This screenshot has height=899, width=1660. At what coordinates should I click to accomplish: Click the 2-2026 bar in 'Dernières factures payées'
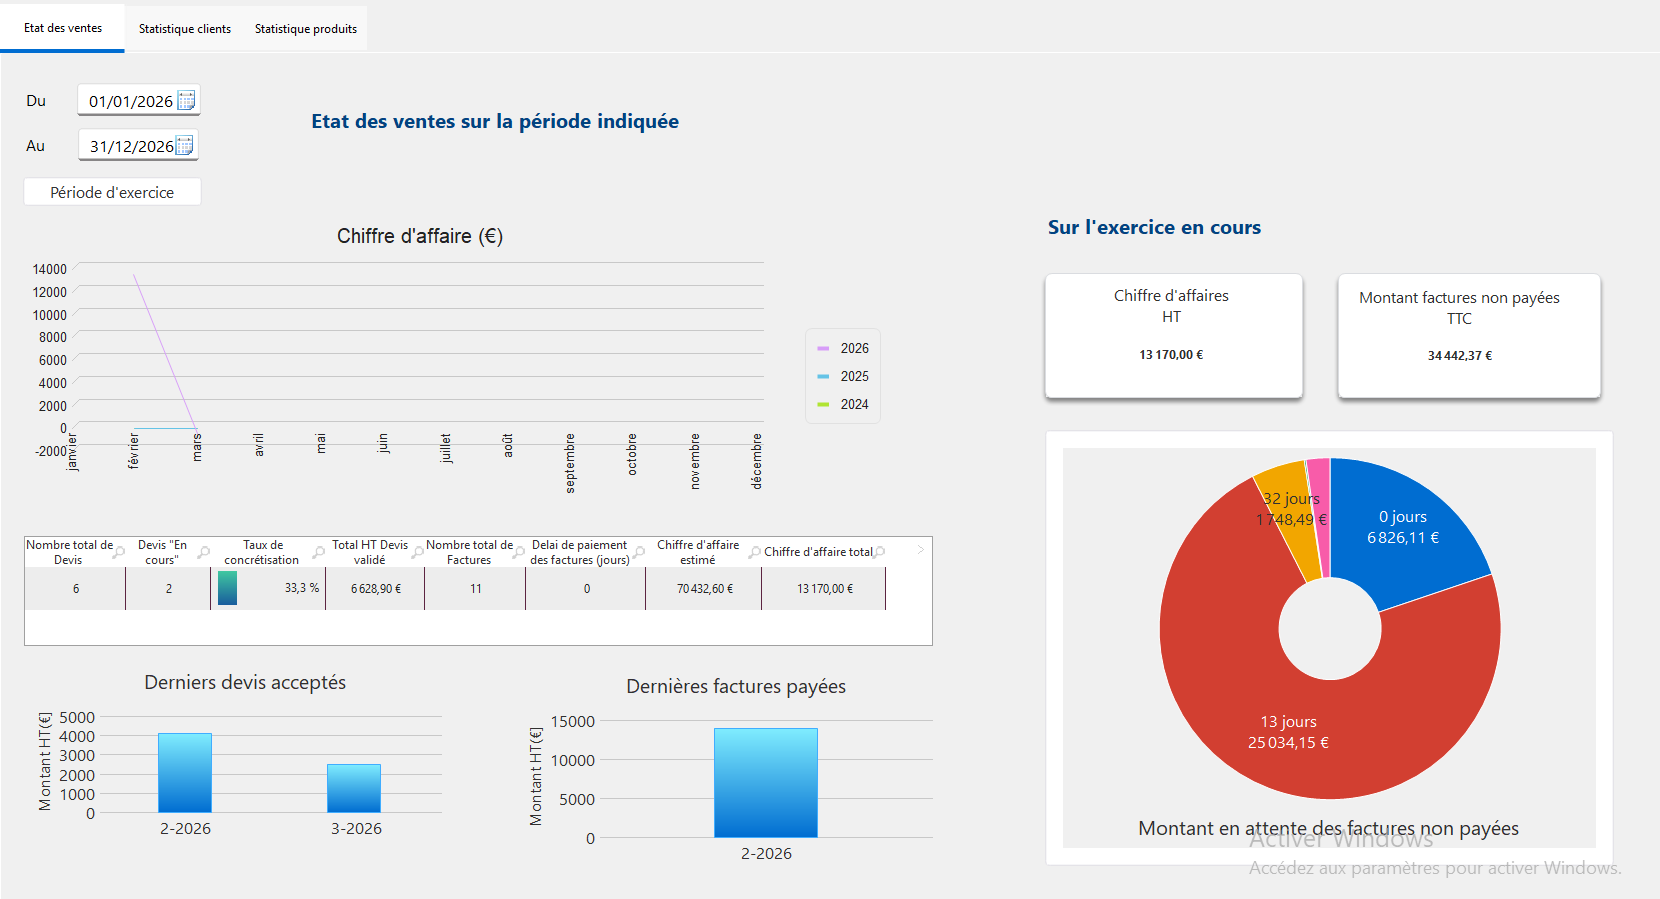[x=766, y=783]
